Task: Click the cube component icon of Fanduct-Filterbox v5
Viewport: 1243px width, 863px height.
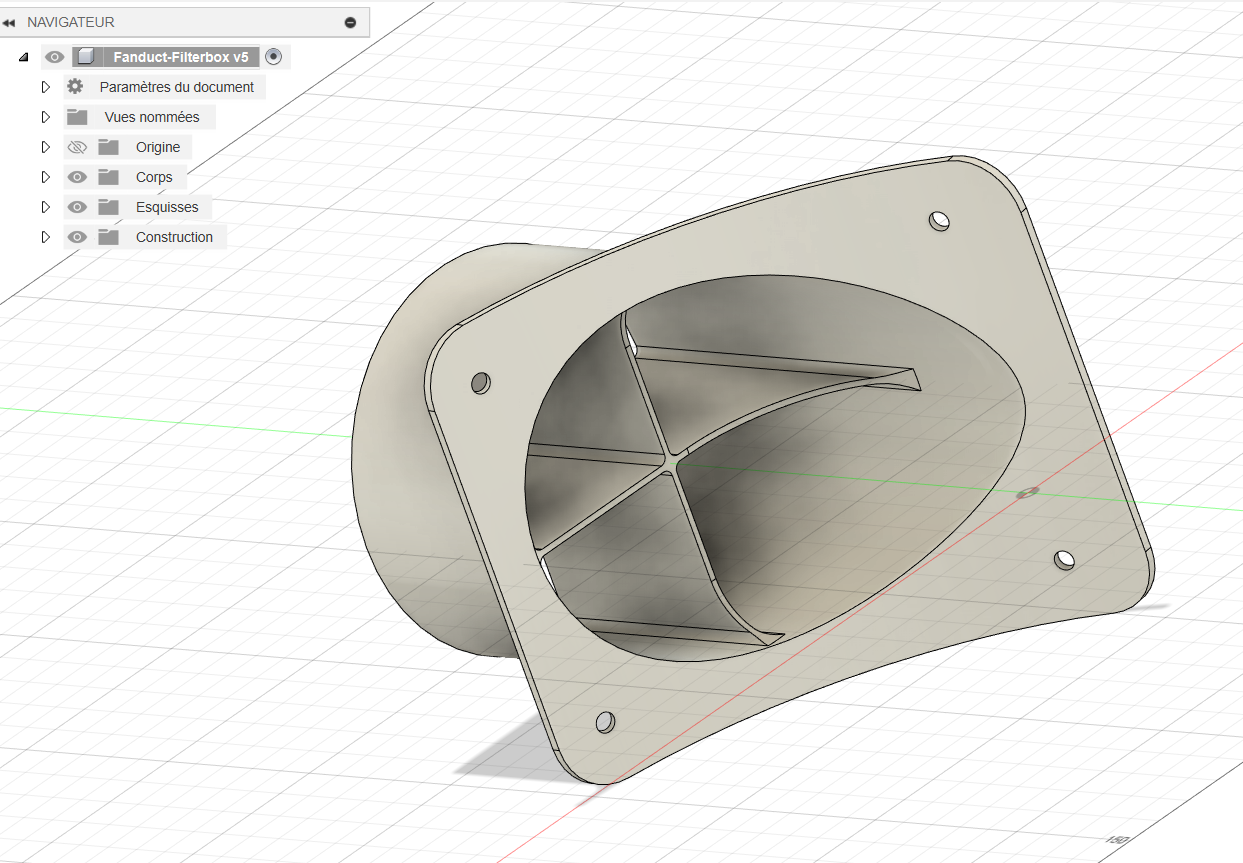Action: coord(86,57)
